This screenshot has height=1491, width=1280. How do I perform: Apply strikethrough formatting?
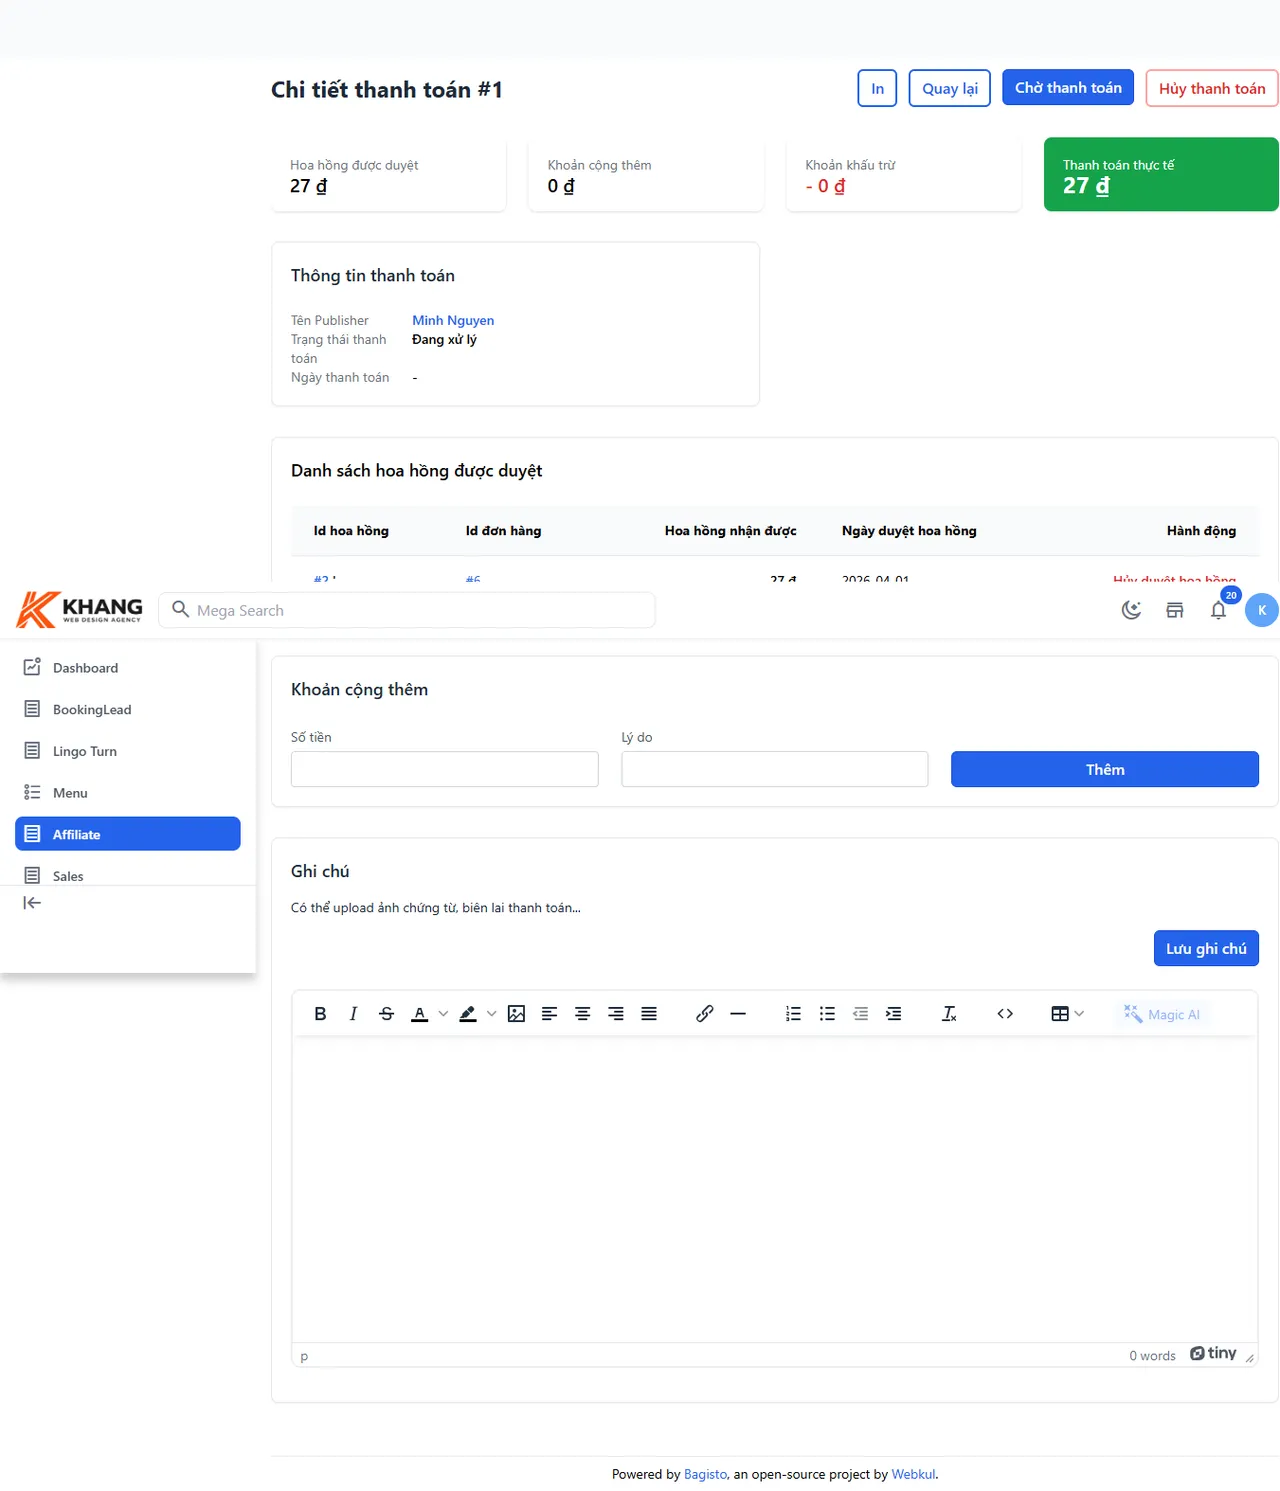coord(387,1014)
